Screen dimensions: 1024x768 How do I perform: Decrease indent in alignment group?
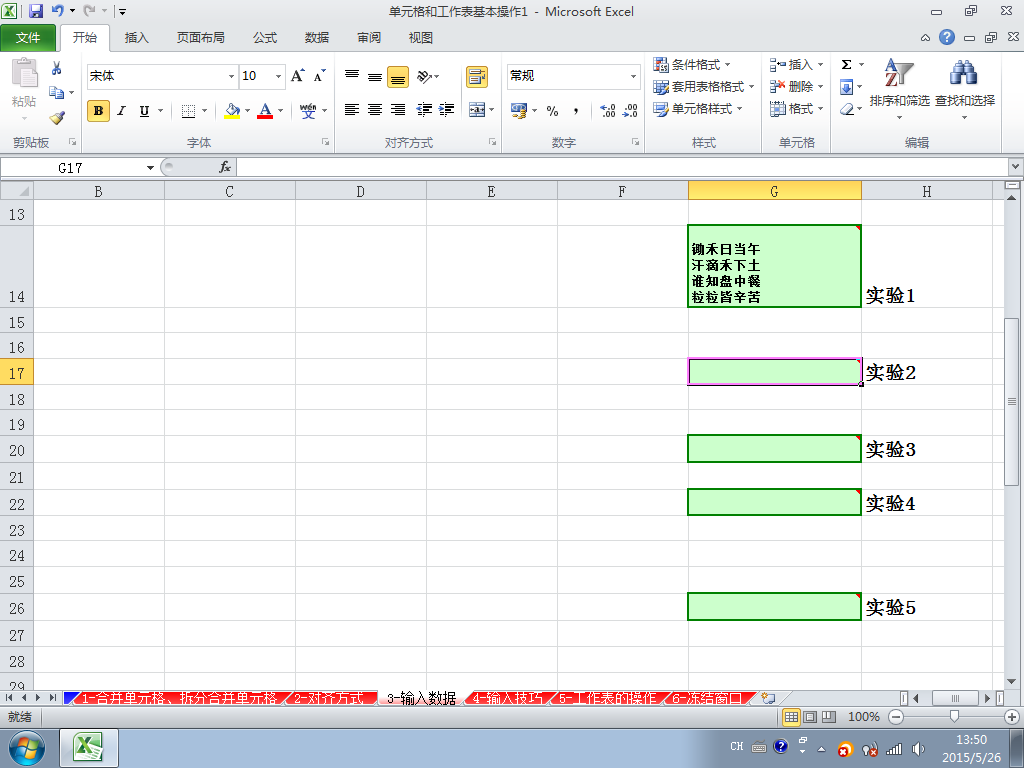[x=424, y=110]
